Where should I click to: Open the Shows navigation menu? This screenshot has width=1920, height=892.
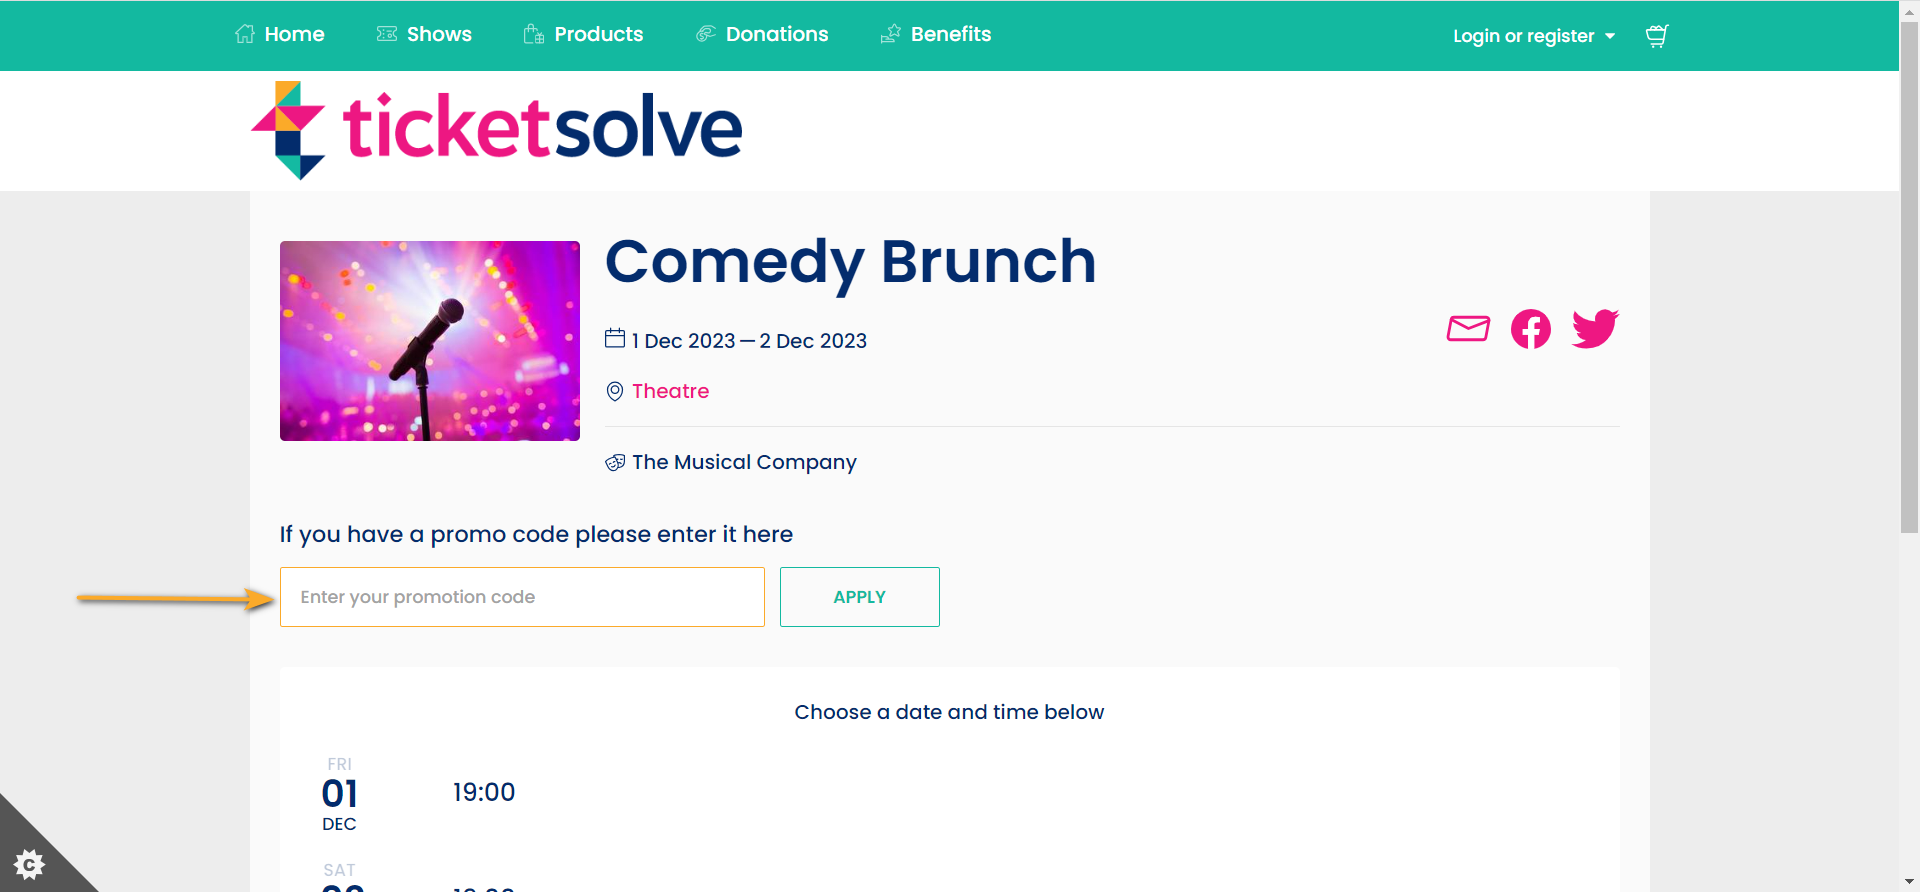tap(437, 33)
